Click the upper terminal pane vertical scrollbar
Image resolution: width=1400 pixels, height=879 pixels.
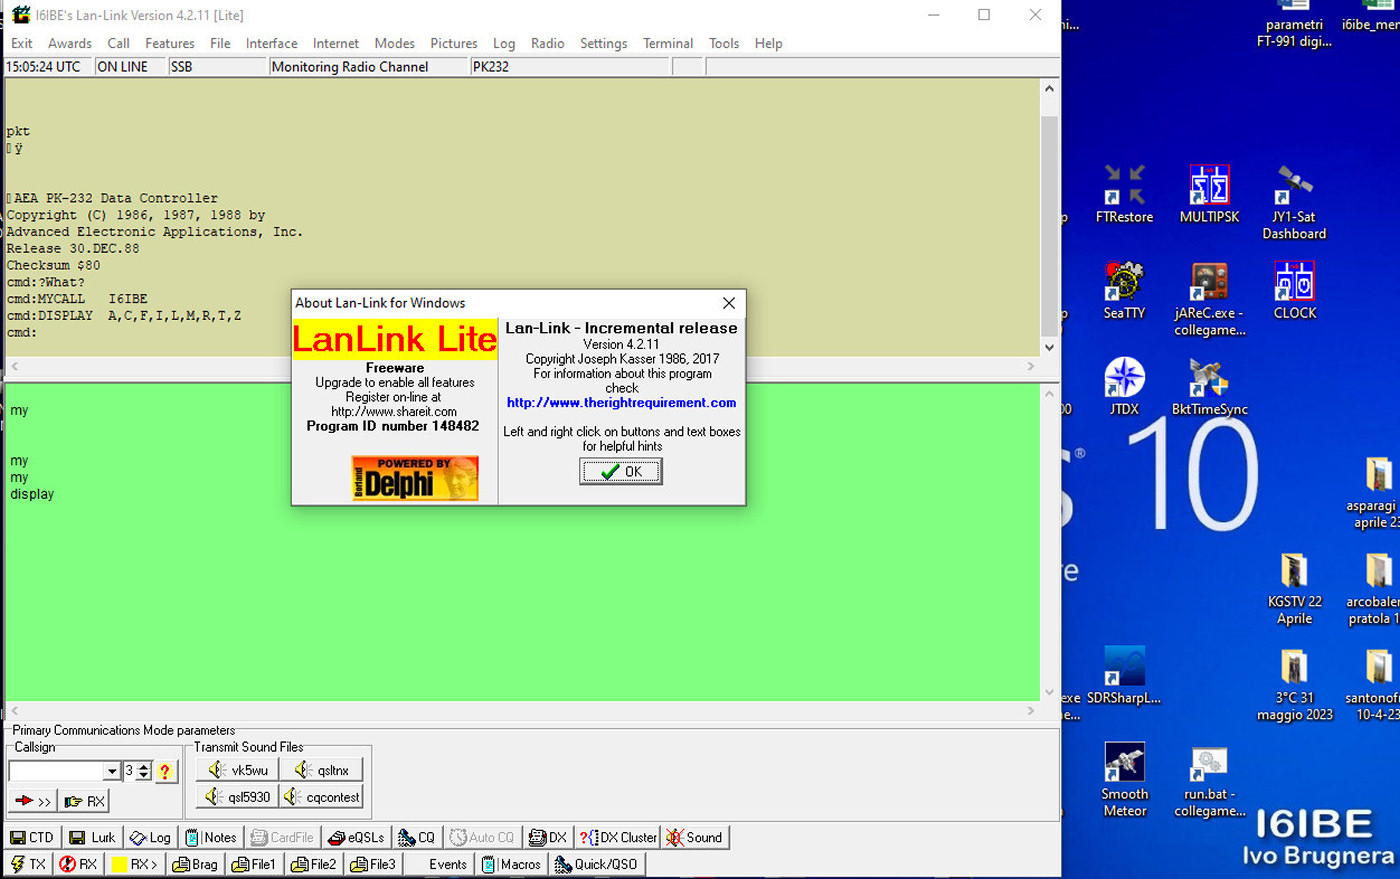(1049, 218)
